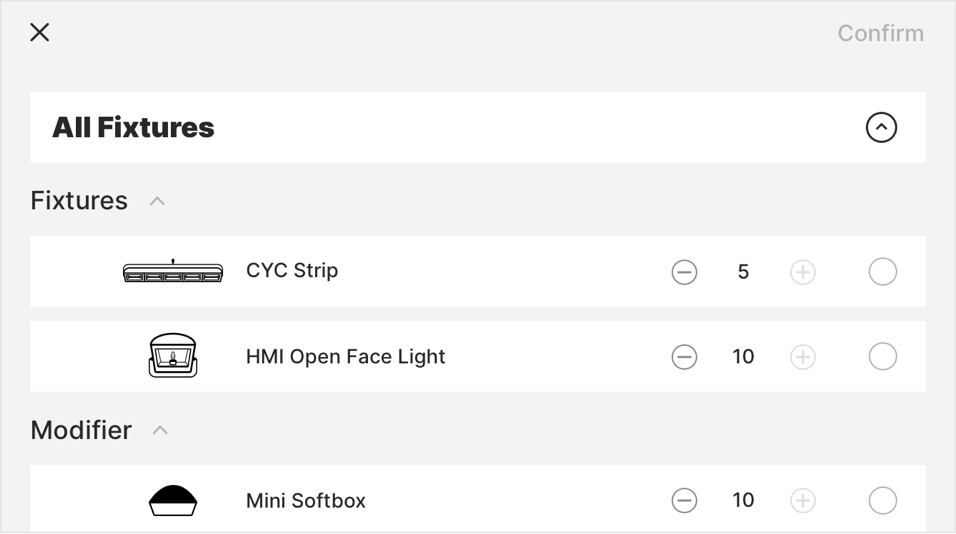
Task: Decrease CYC Strip quantity
Action: (x=684, y=272)
